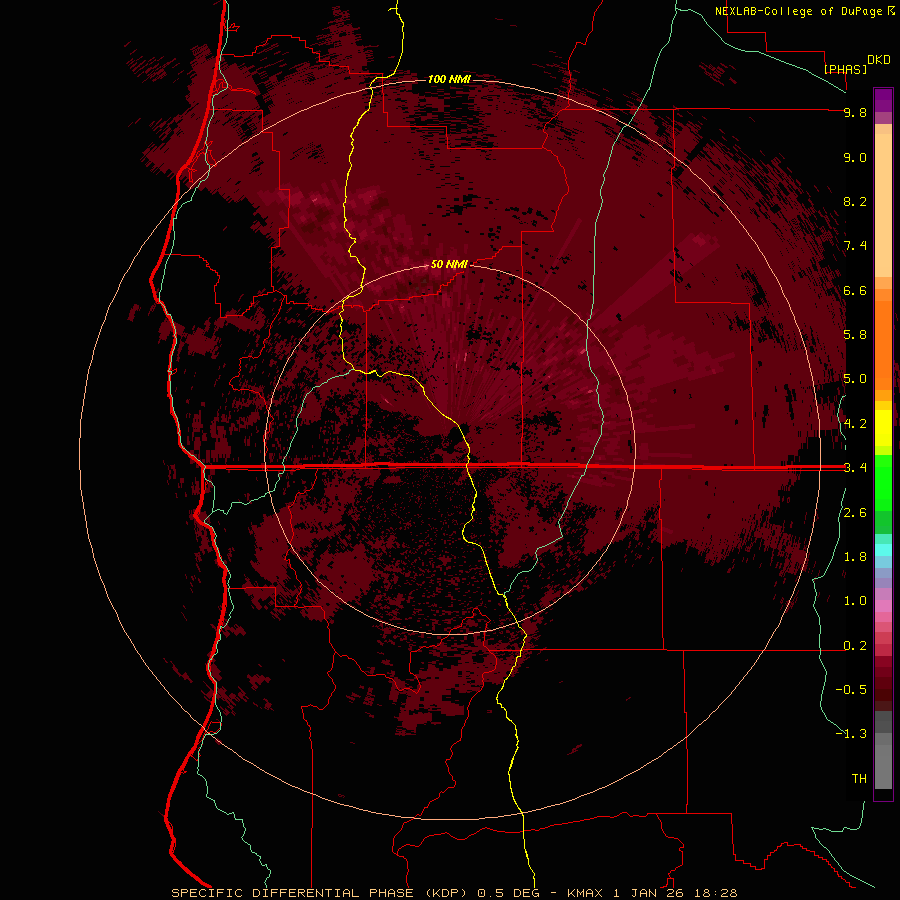Click the 9.0 value on the scale
The width and height of the screenshot is (900, 900).
point(855,157)
